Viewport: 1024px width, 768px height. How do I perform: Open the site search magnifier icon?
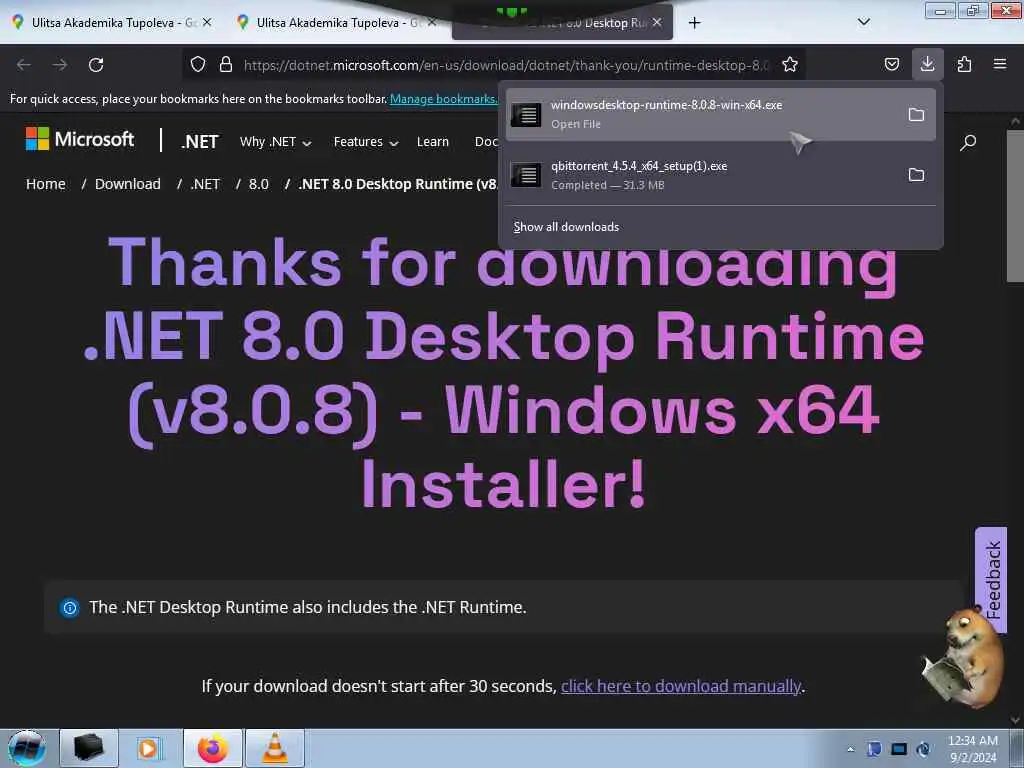click(968, 142)
